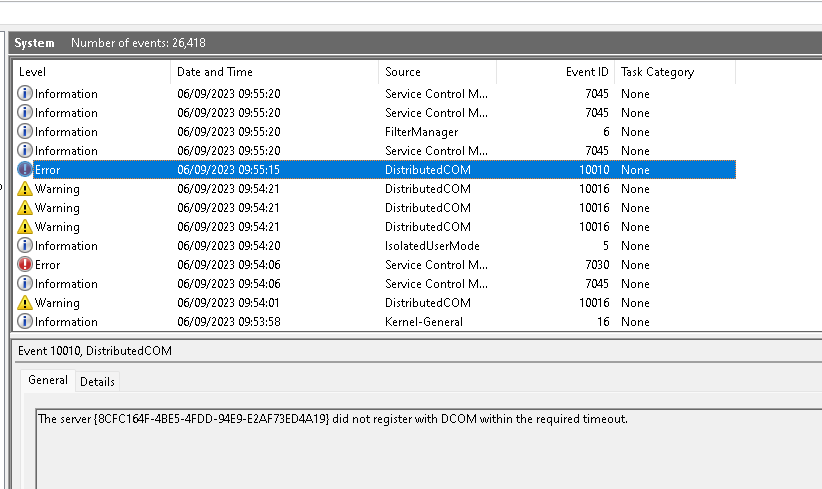Screen dimensions: 822x489
Task: Click the DistributedCOM source at 09:54:01
Action: pyautogui.click(x=428, y=303)
